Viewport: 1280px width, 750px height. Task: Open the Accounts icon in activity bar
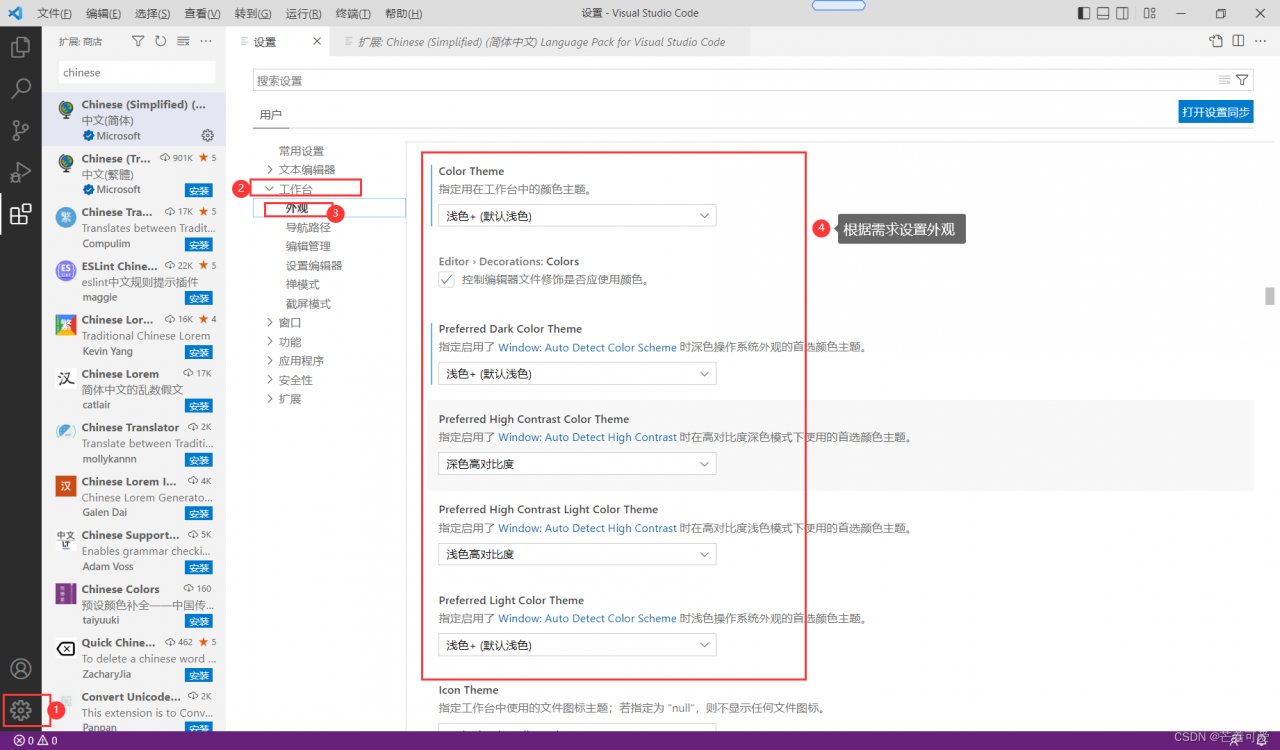coord(20,669)
